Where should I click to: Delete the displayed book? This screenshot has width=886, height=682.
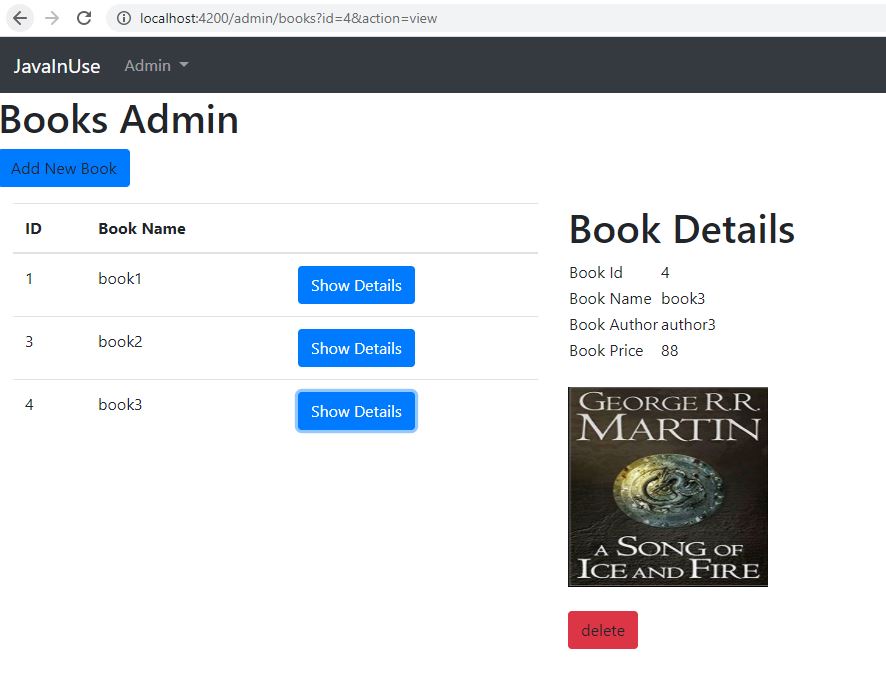point(603,630)
